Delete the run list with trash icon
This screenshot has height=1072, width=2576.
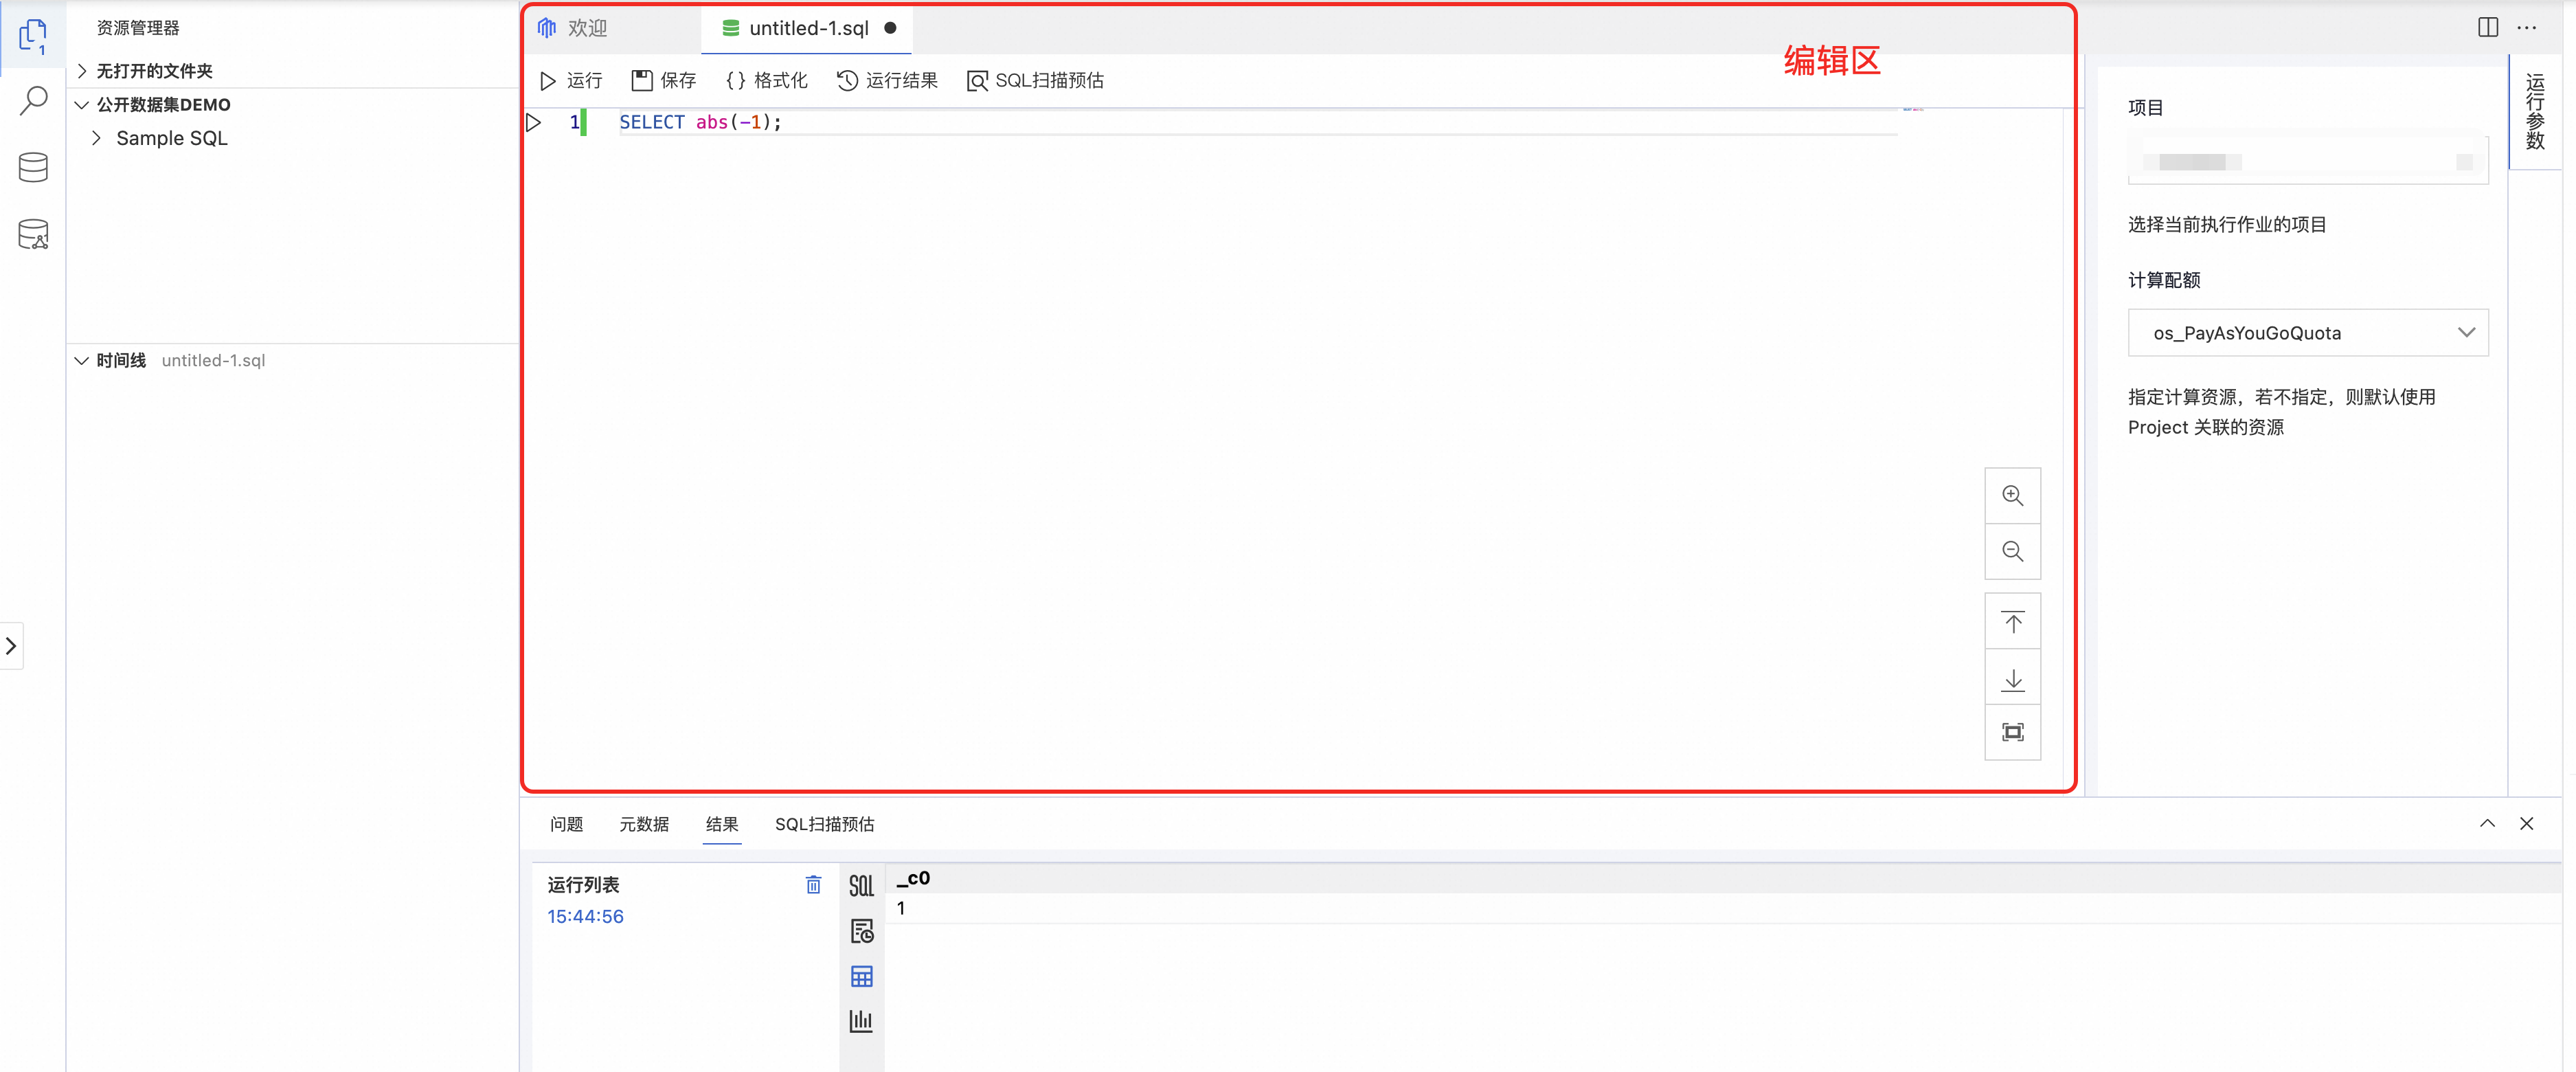pyautogui.click(x=813, y=885)
